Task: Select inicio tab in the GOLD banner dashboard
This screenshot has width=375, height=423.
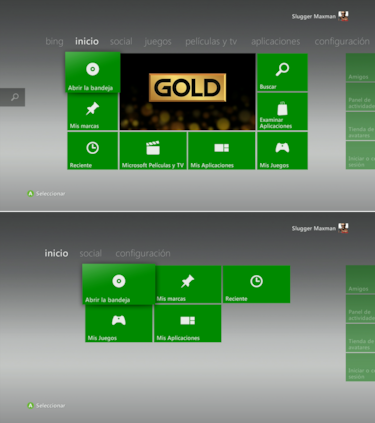Action: (x=87, y=41)
